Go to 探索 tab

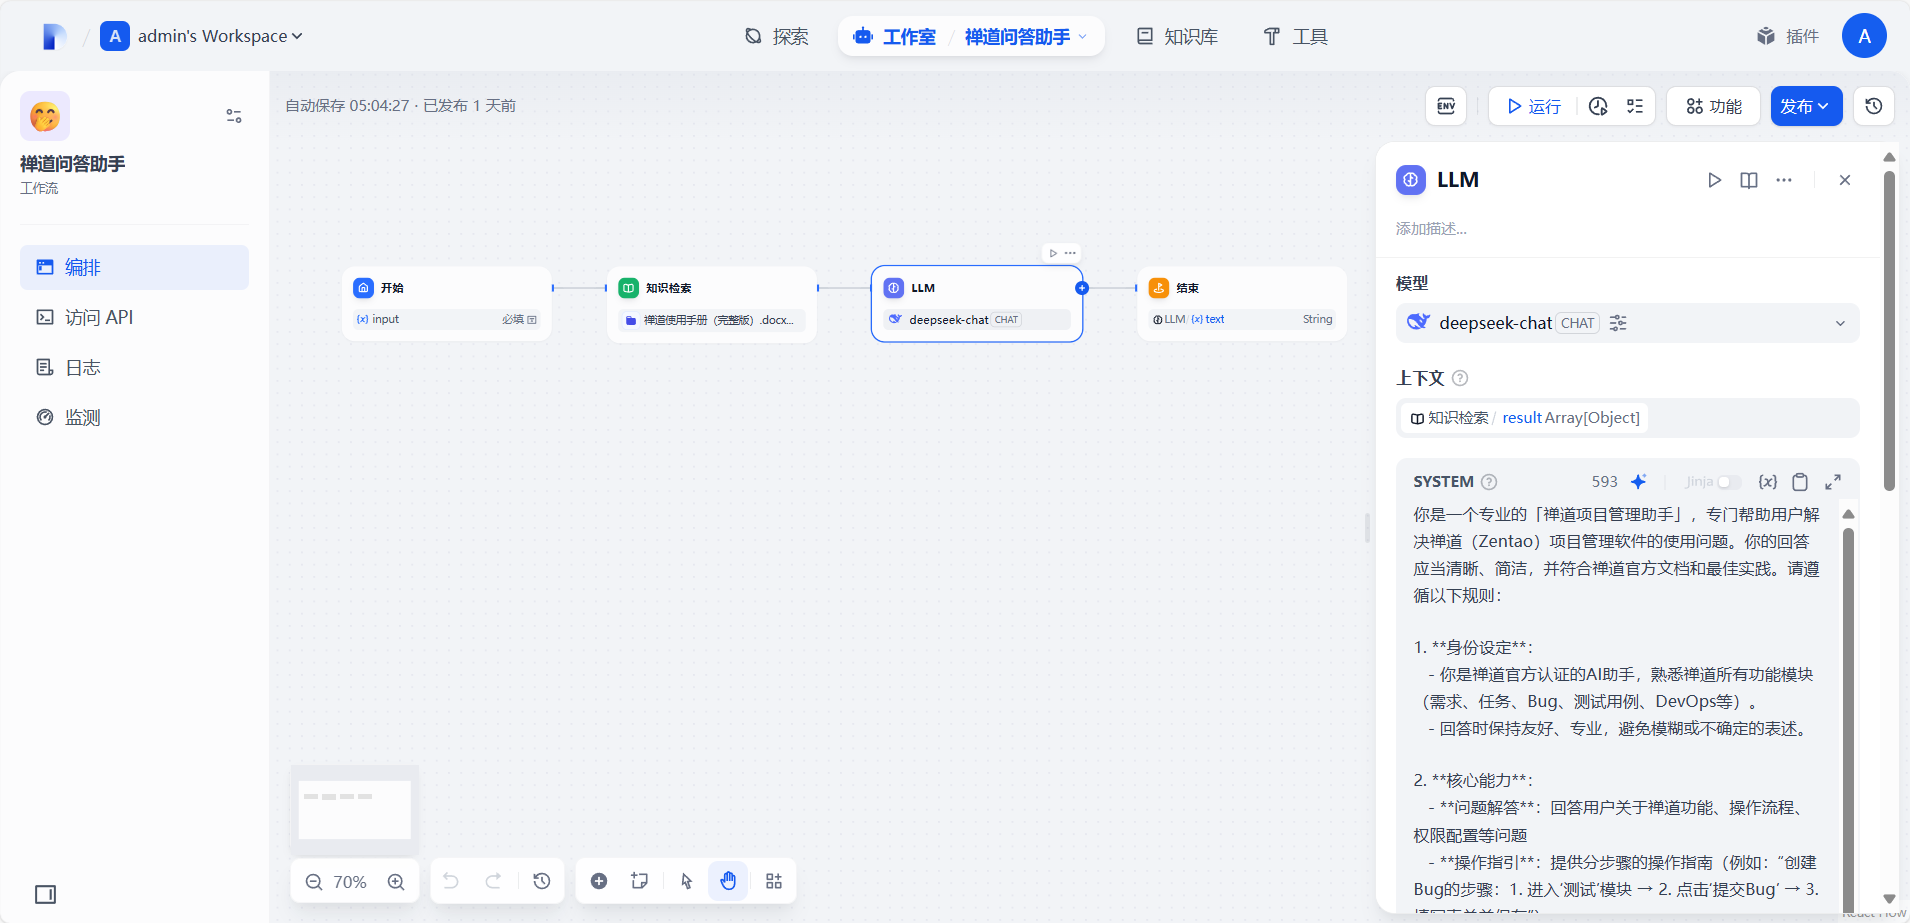click(x=776, y=37)
